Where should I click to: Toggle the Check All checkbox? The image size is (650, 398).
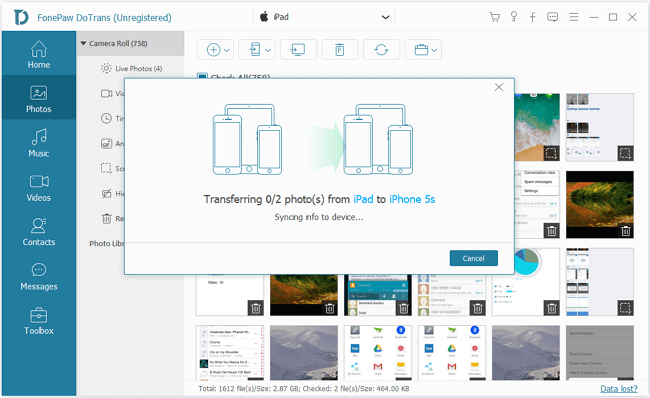202,76
